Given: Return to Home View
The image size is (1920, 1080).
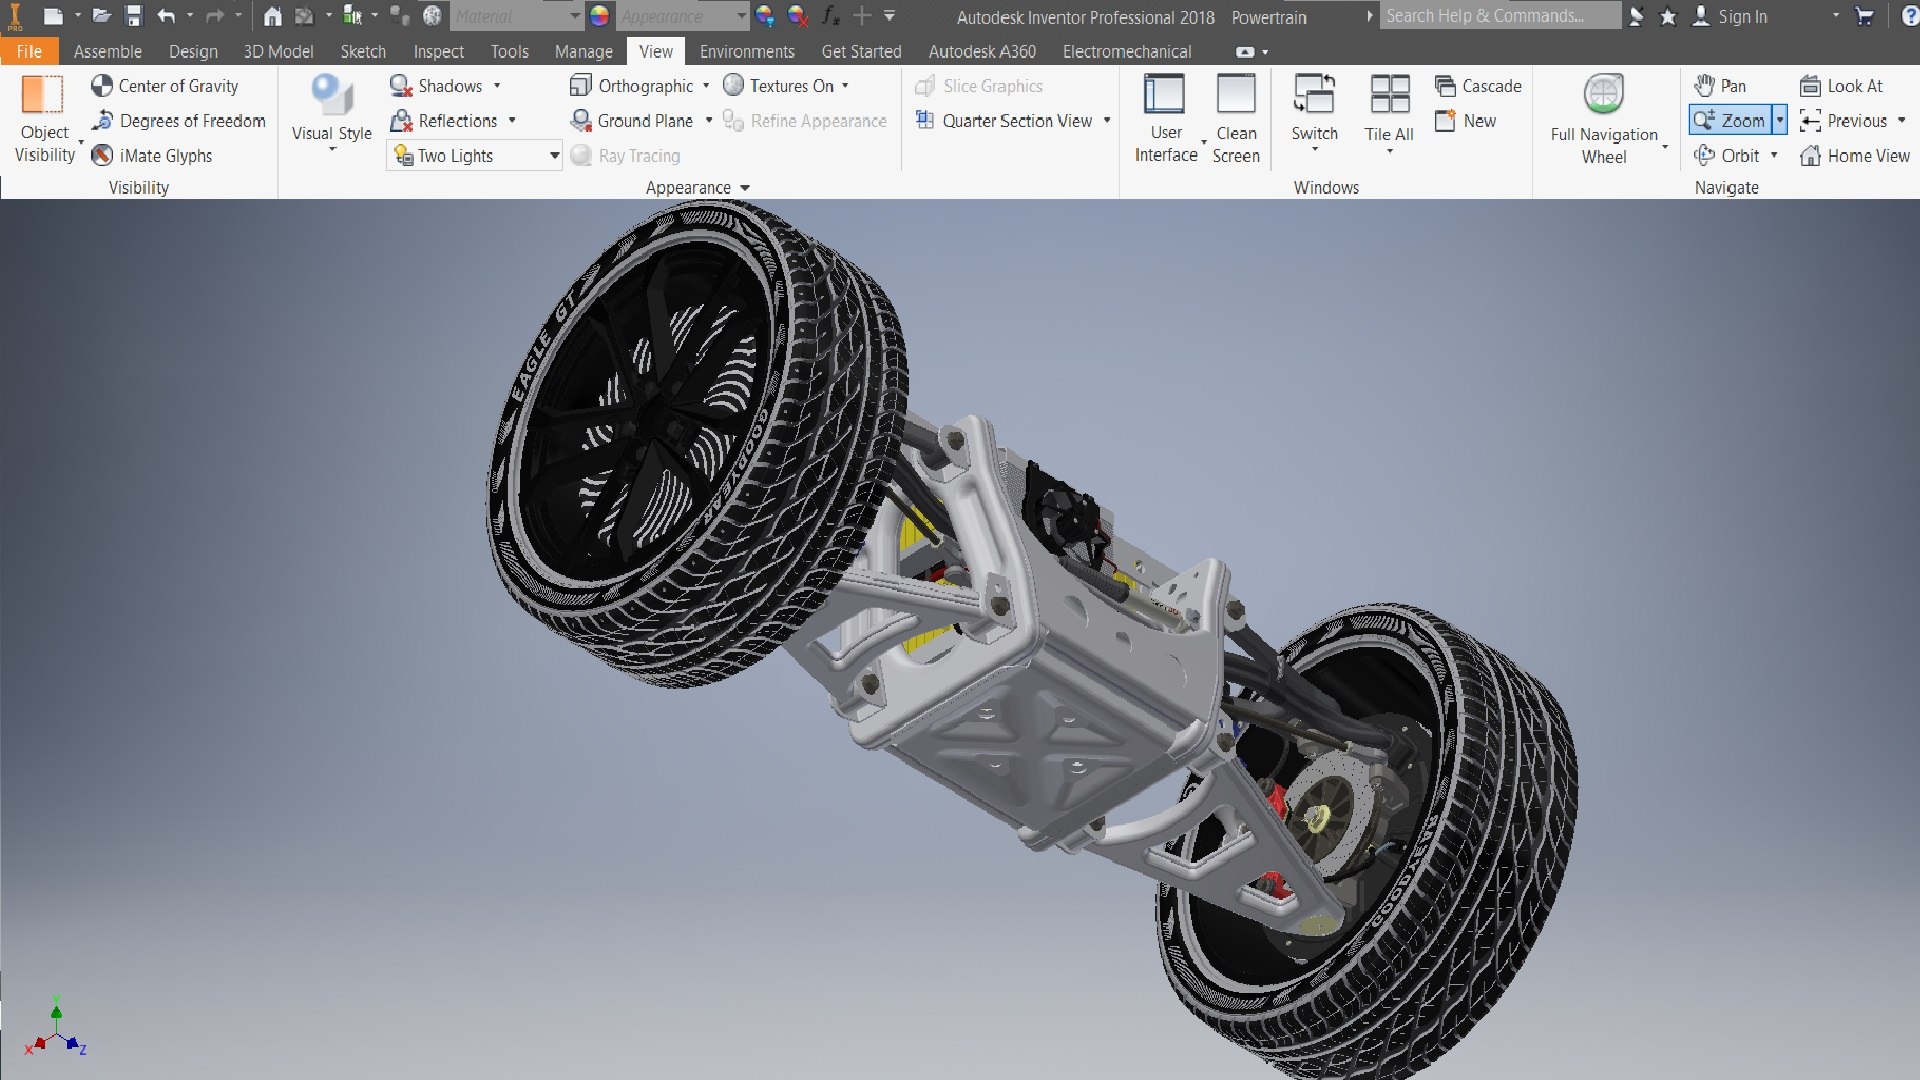Looking at the screenshot, I should [x=1855, y=156].
